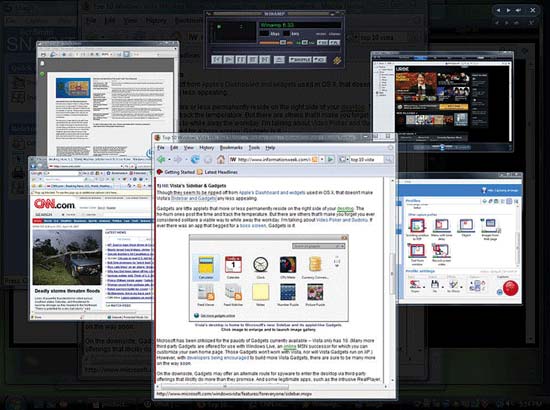Click Winamp's Previous track button

217,60
